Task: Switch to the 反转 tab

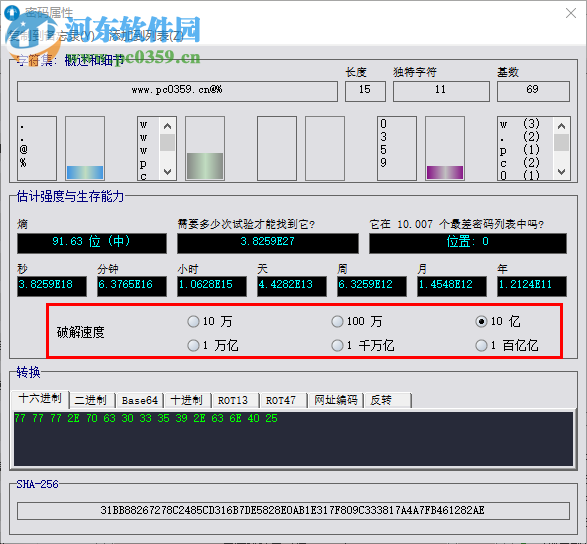Action: (387, 400)
